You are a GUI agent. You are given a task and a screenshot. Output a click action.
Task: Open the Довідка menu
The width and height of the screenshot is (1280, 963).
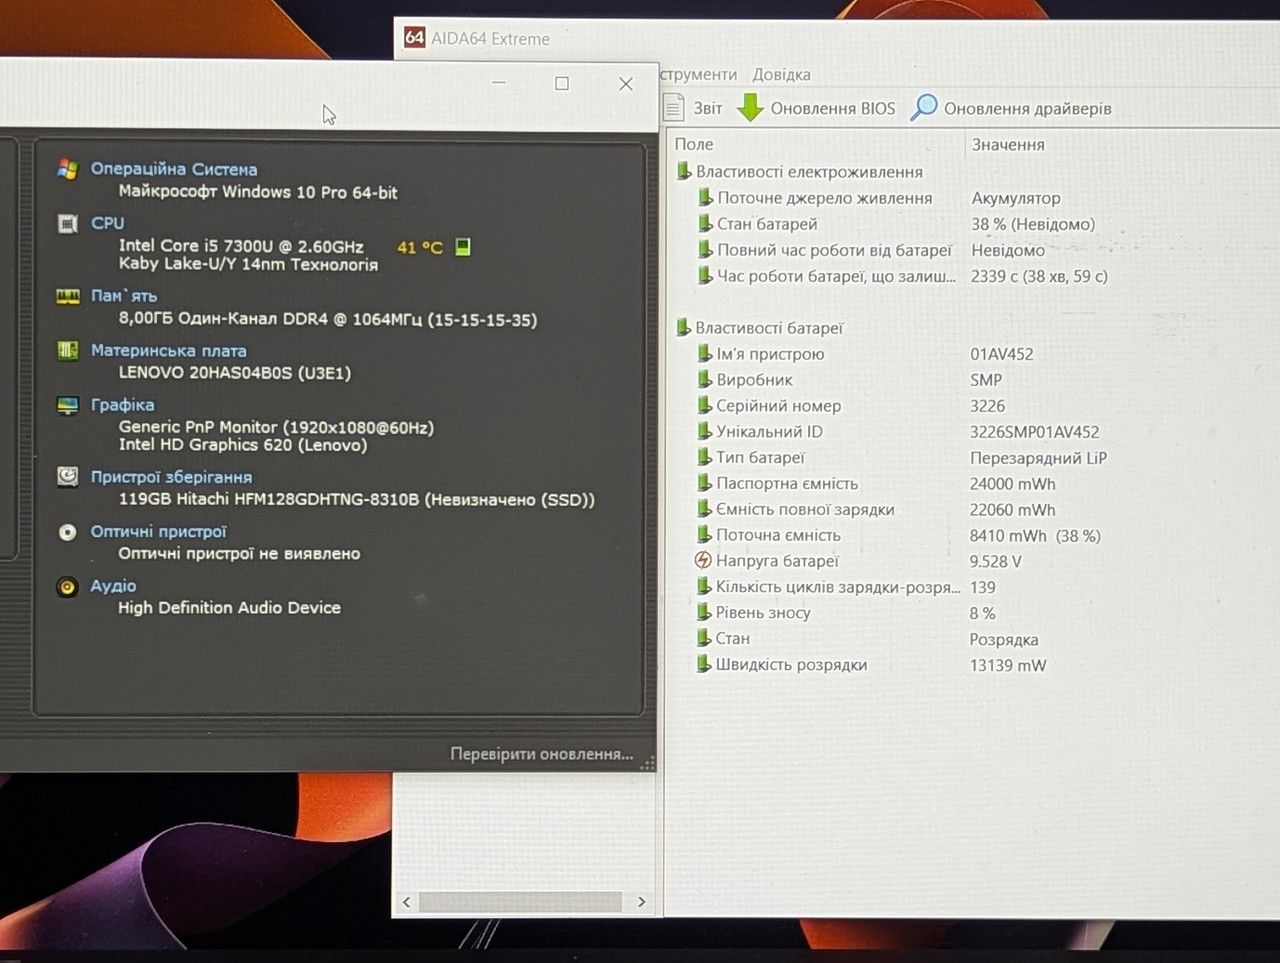[781, 74]
